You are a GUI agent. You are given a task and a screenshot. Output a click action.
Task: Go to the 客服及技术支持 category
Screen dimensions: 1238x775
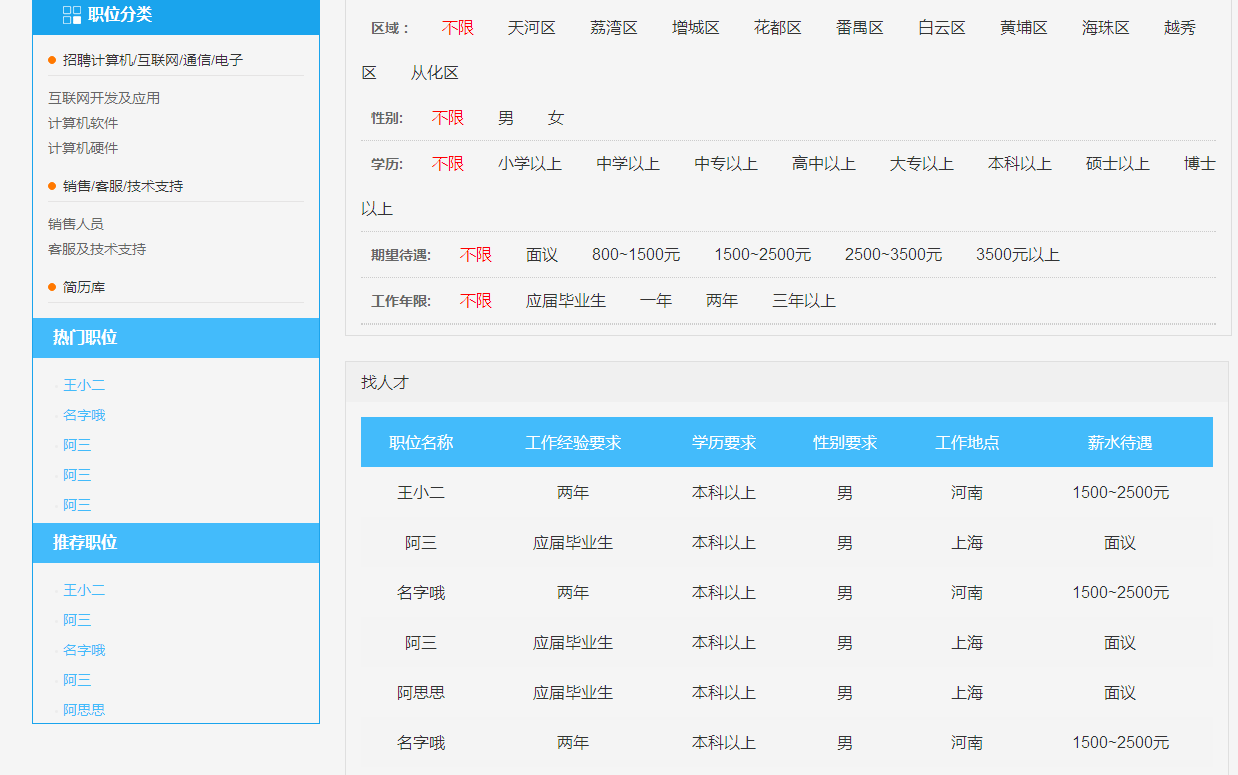pyautogui.click(x=97, y=249)
